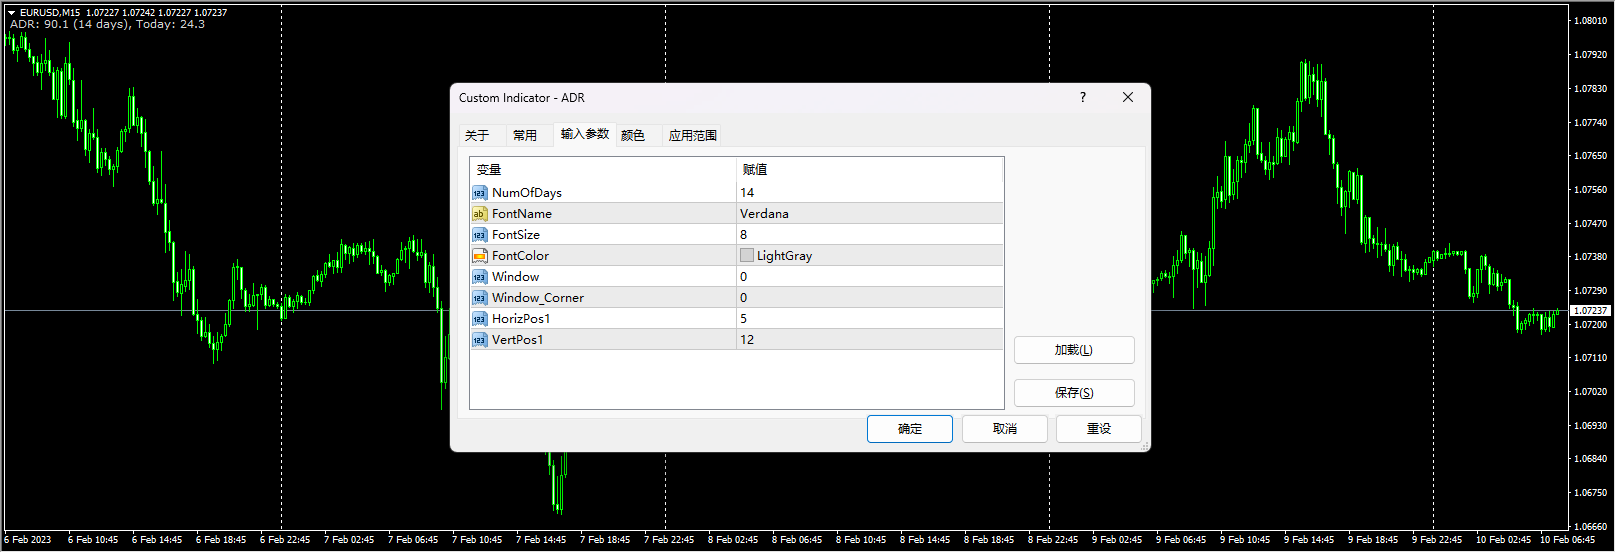Viewport: 1616px width, 553px height.
Task: Switch to the 关于 tab
Action: click(477, 136)
